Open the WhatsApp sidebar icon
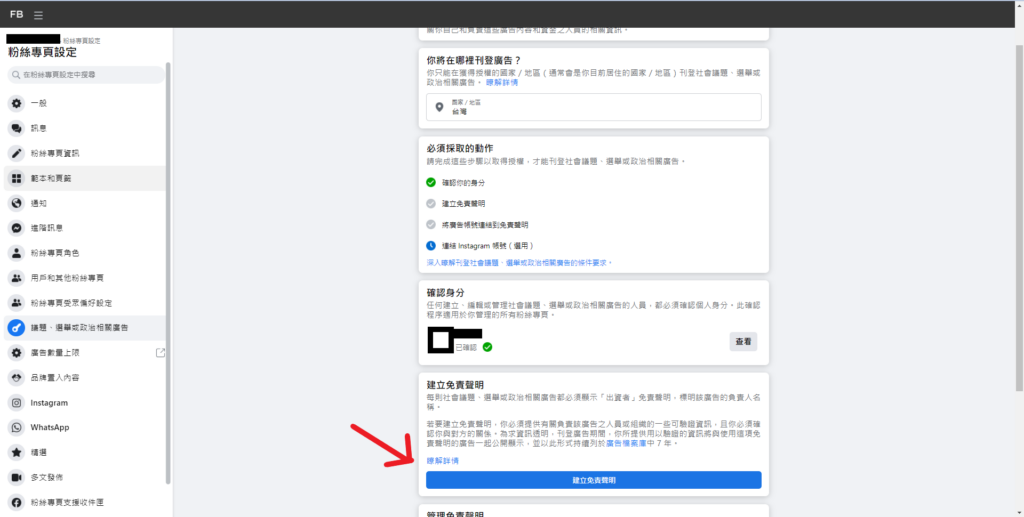1024x517 pixels. pyautogui.click(x=16, y=428)
